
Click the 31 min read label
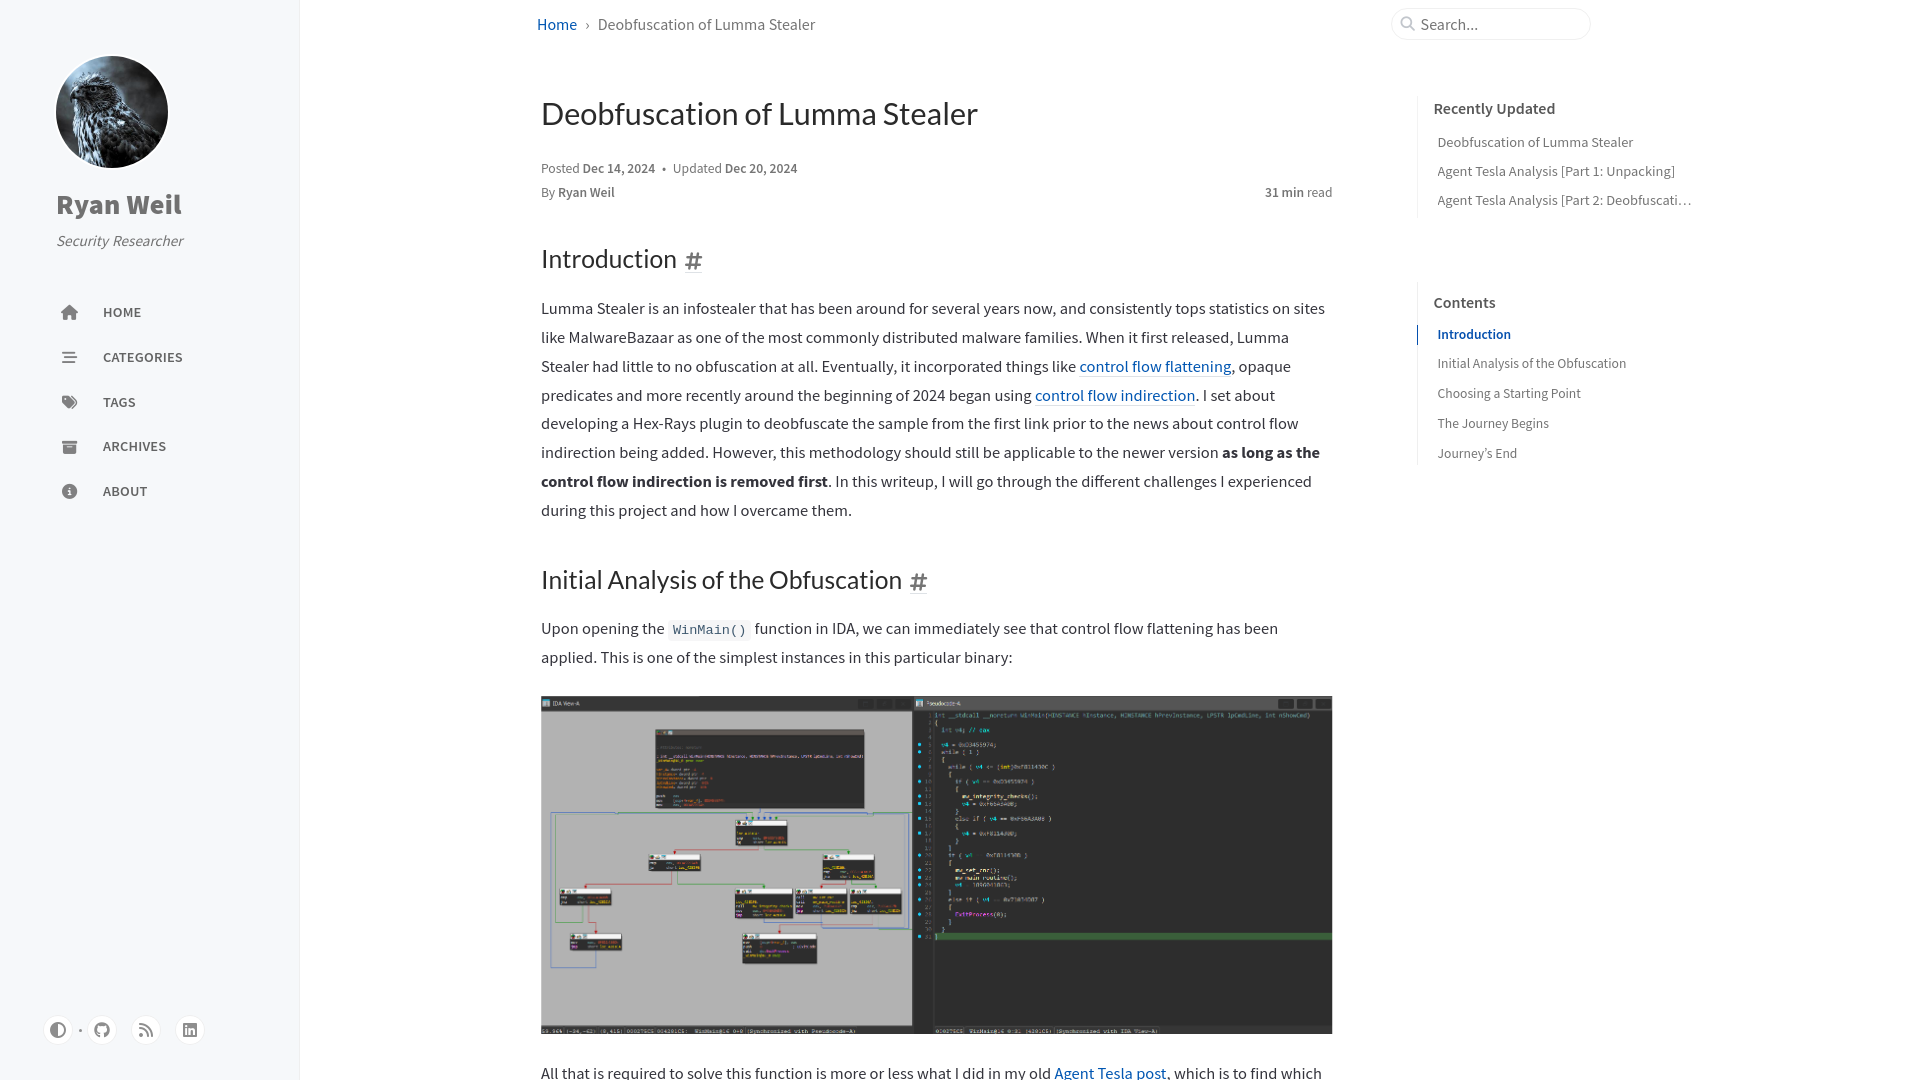[1298, 192]
